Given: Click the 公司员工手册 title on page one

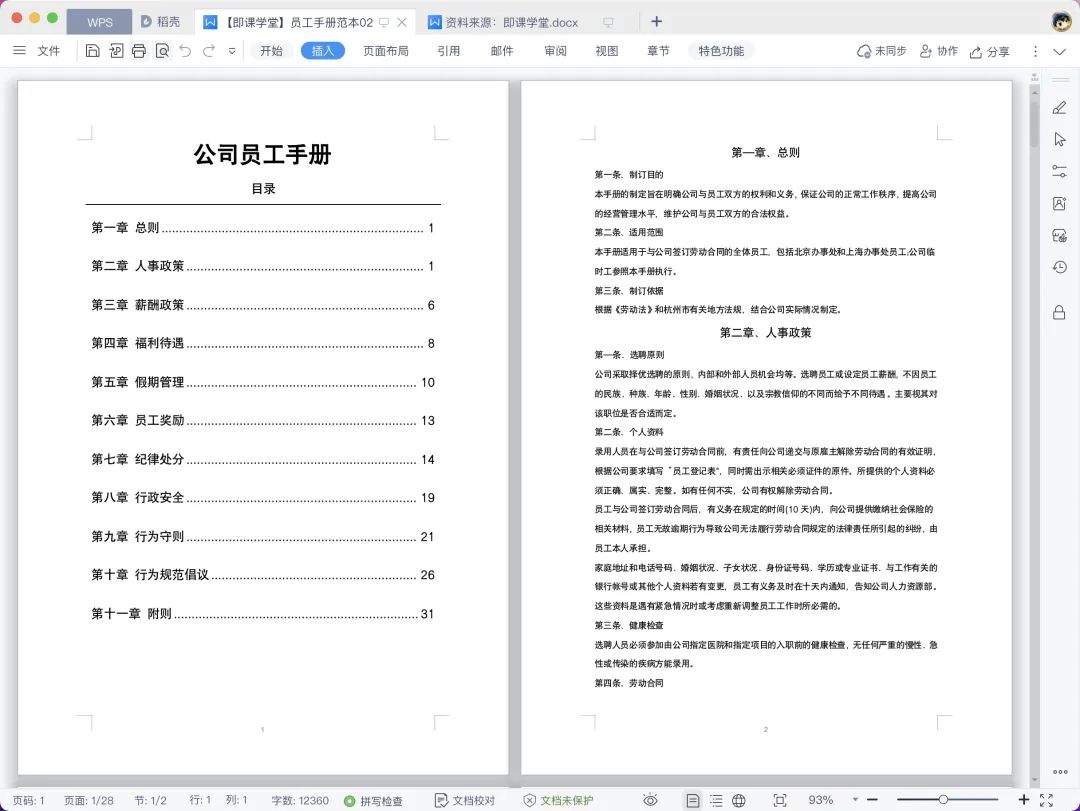Looking at the screenshot, I should [x=262, y=154].
